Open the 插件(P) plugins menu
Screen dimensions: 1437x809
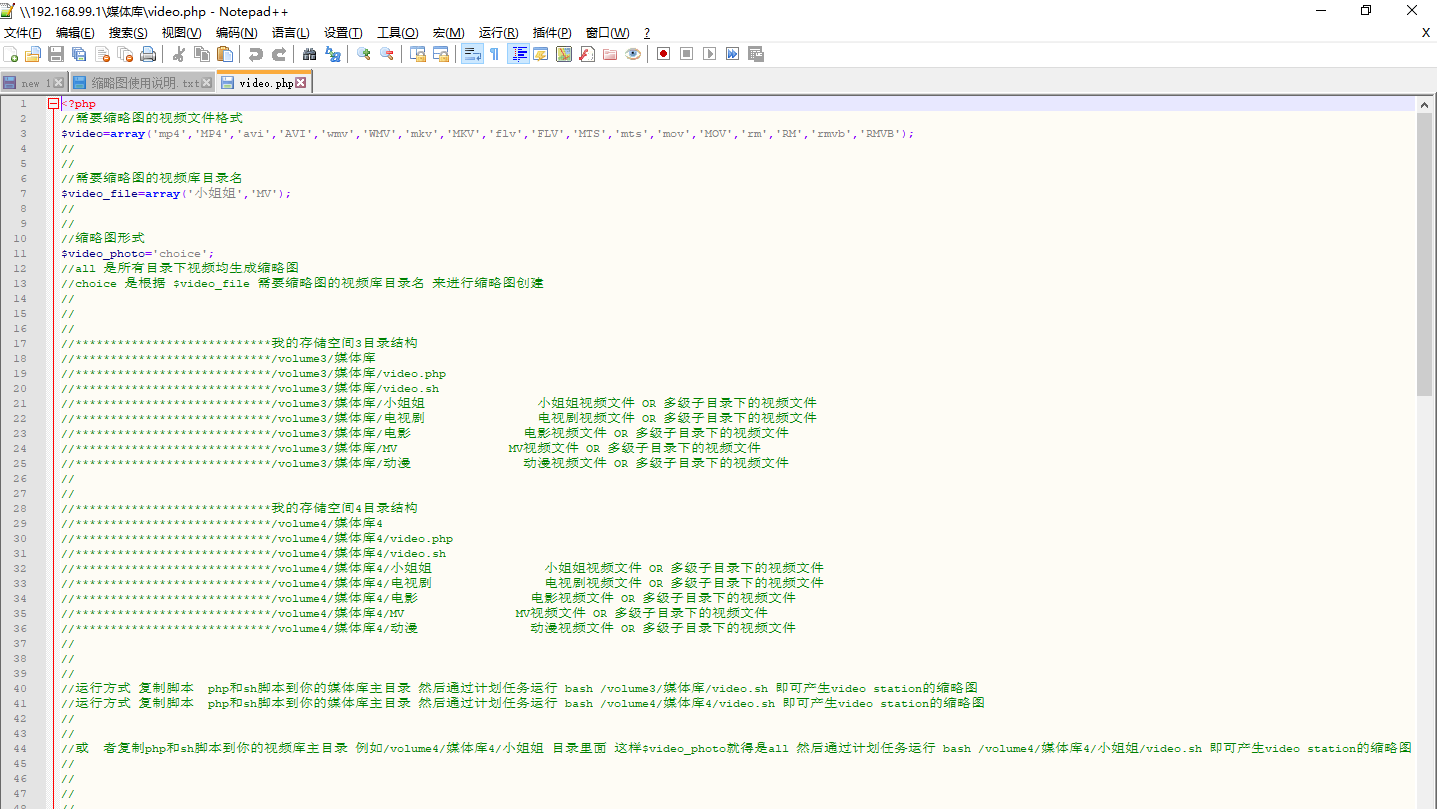click(552, 33)
